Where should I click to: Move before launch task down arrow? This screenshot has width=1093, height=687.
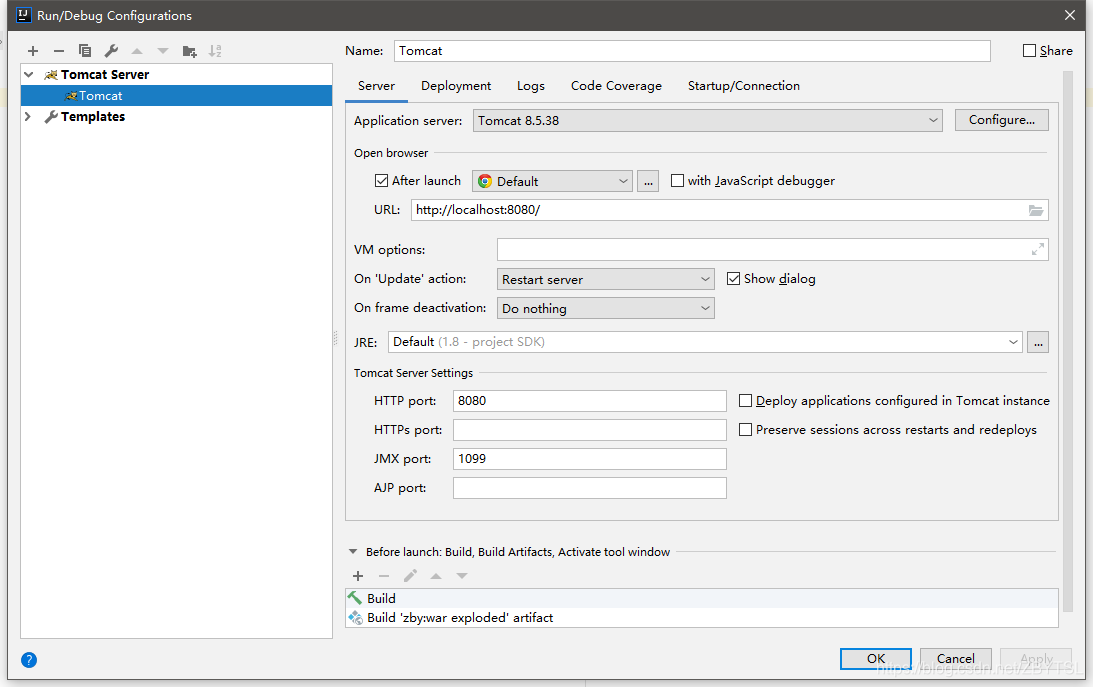tap(461, 576)
